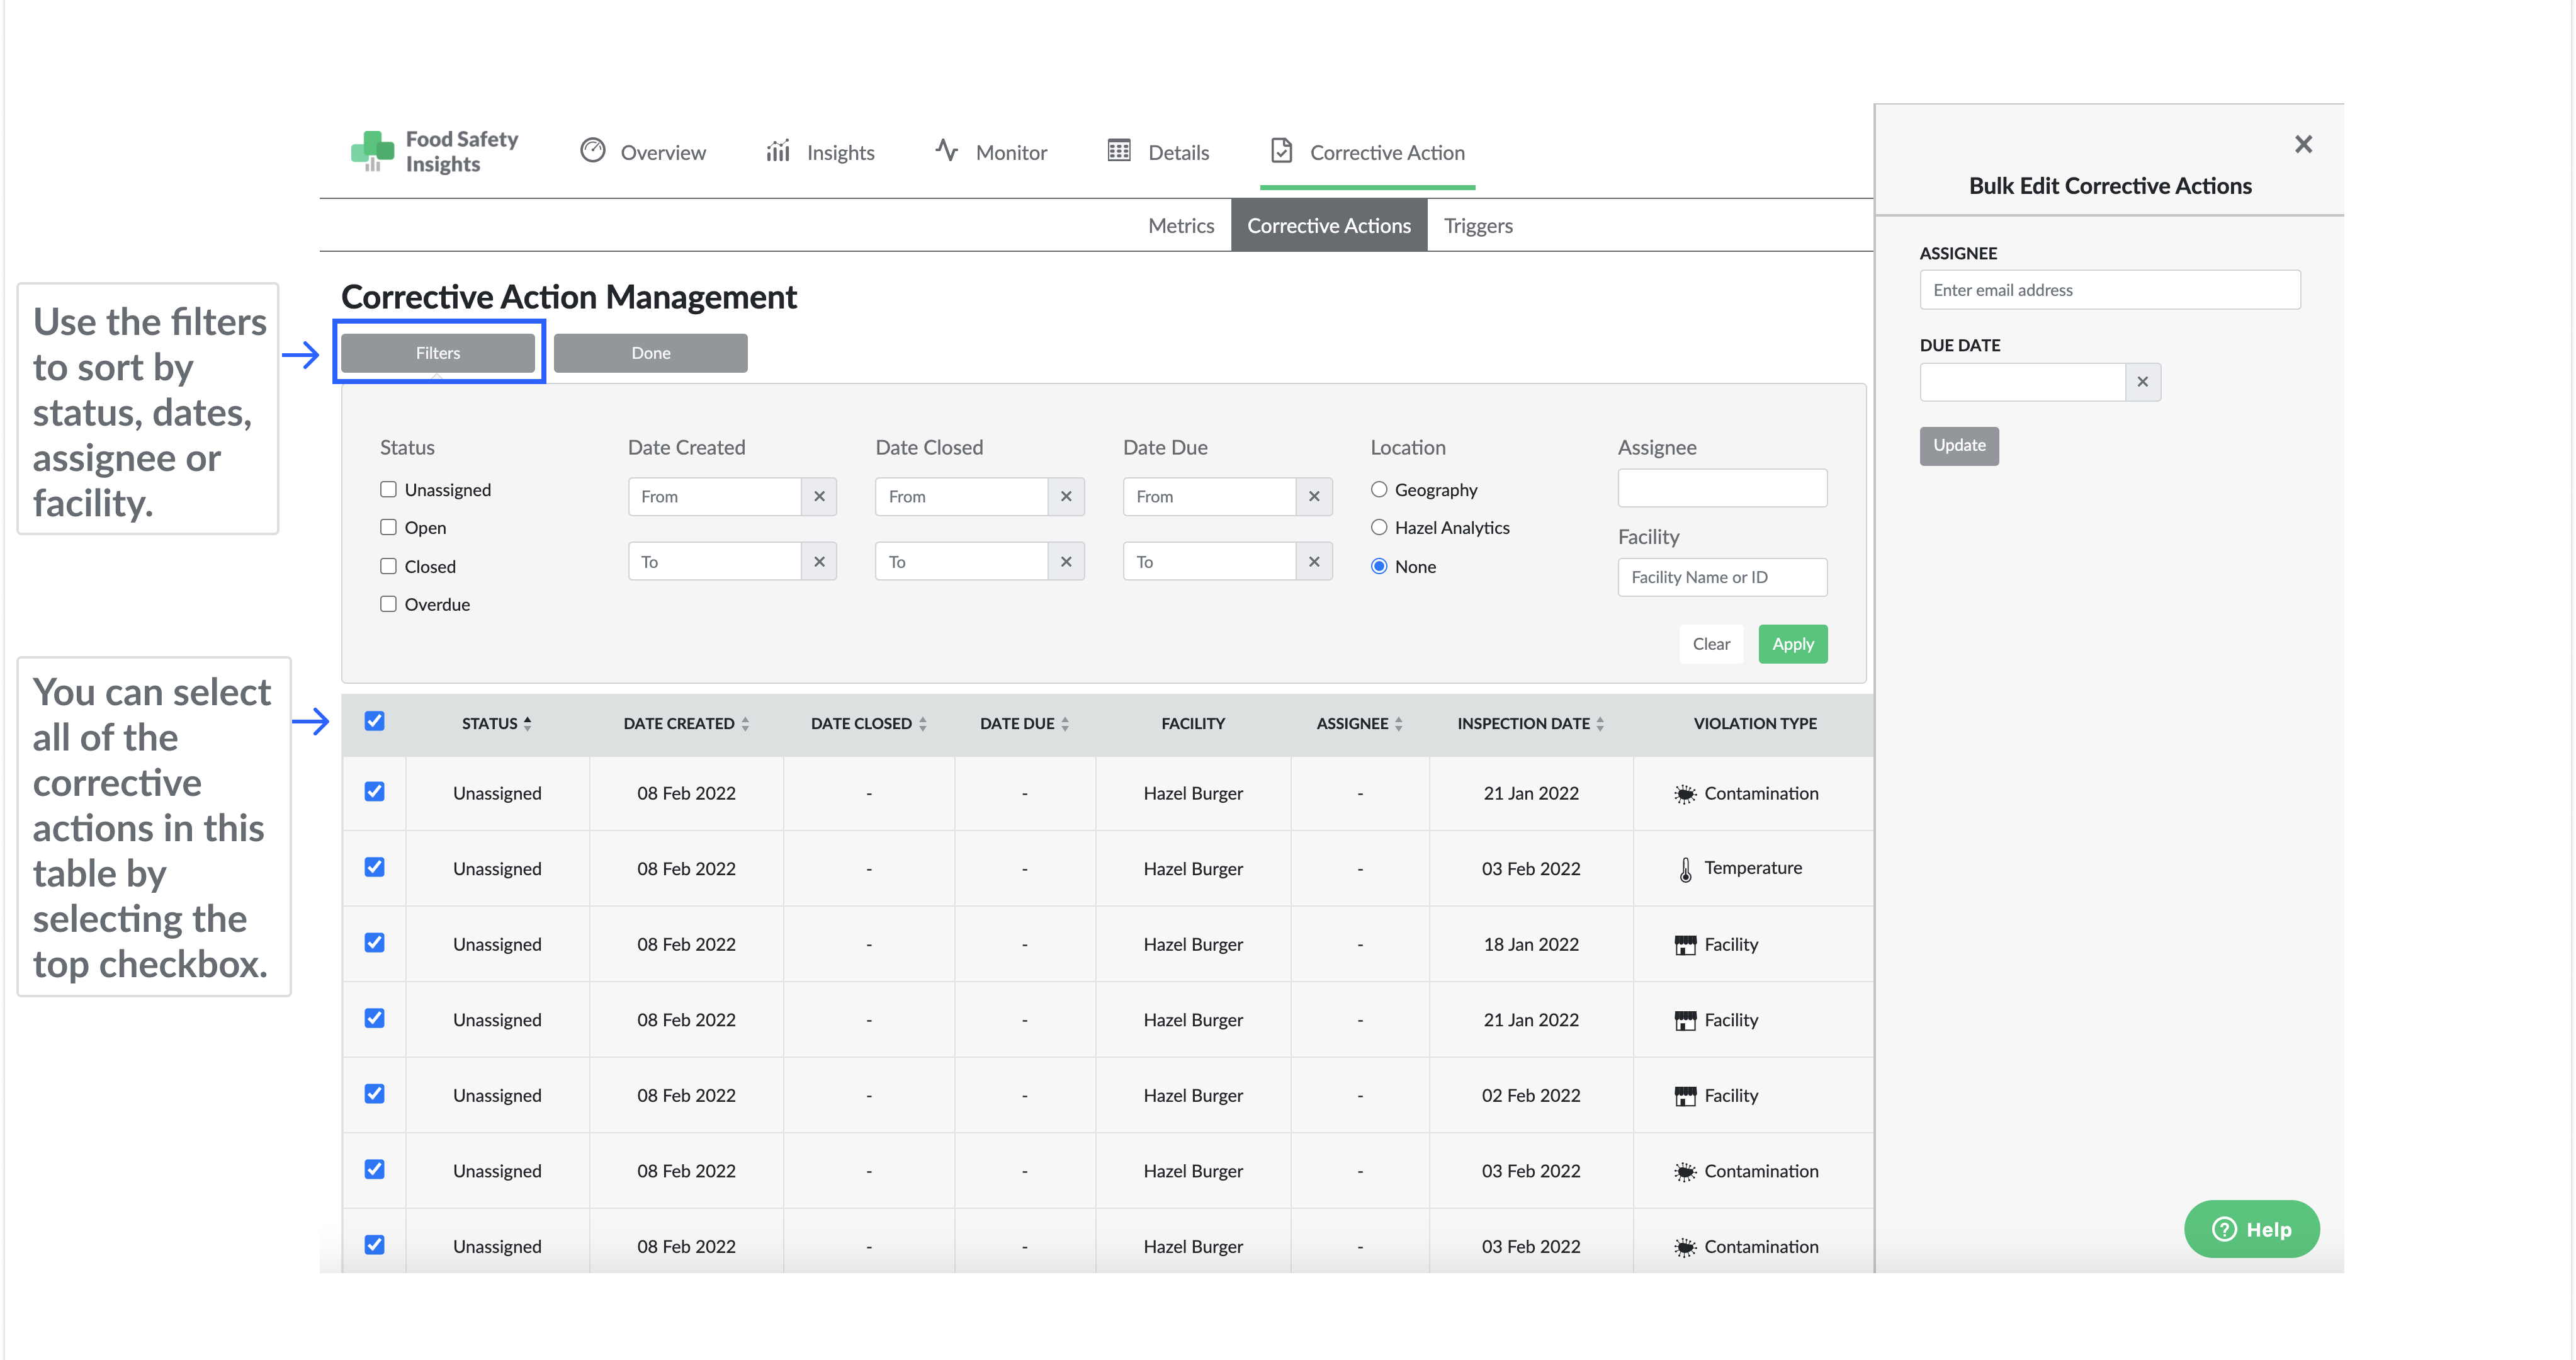Click the Insights bar chart icon
This screenshot has width=2576, height=1360.
point(778,151)
